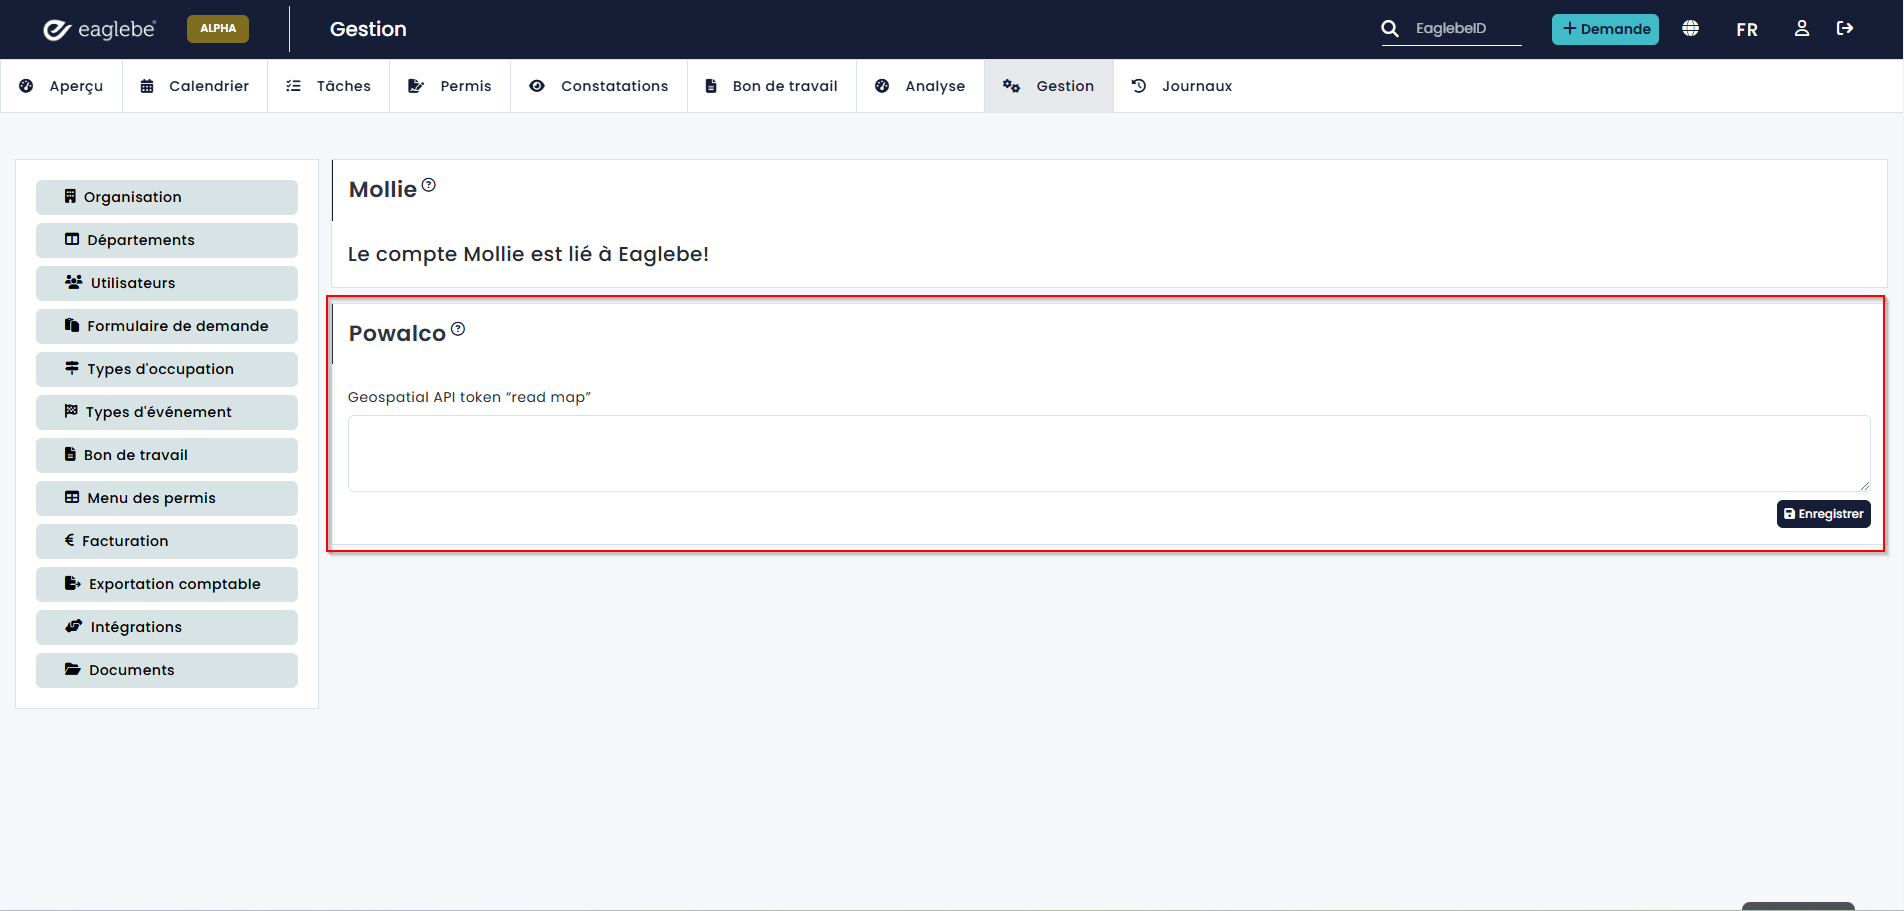Click the Formulaire de demande clipboard icon
This screenshot has width=1904, height=911.
tap(72, 325)
